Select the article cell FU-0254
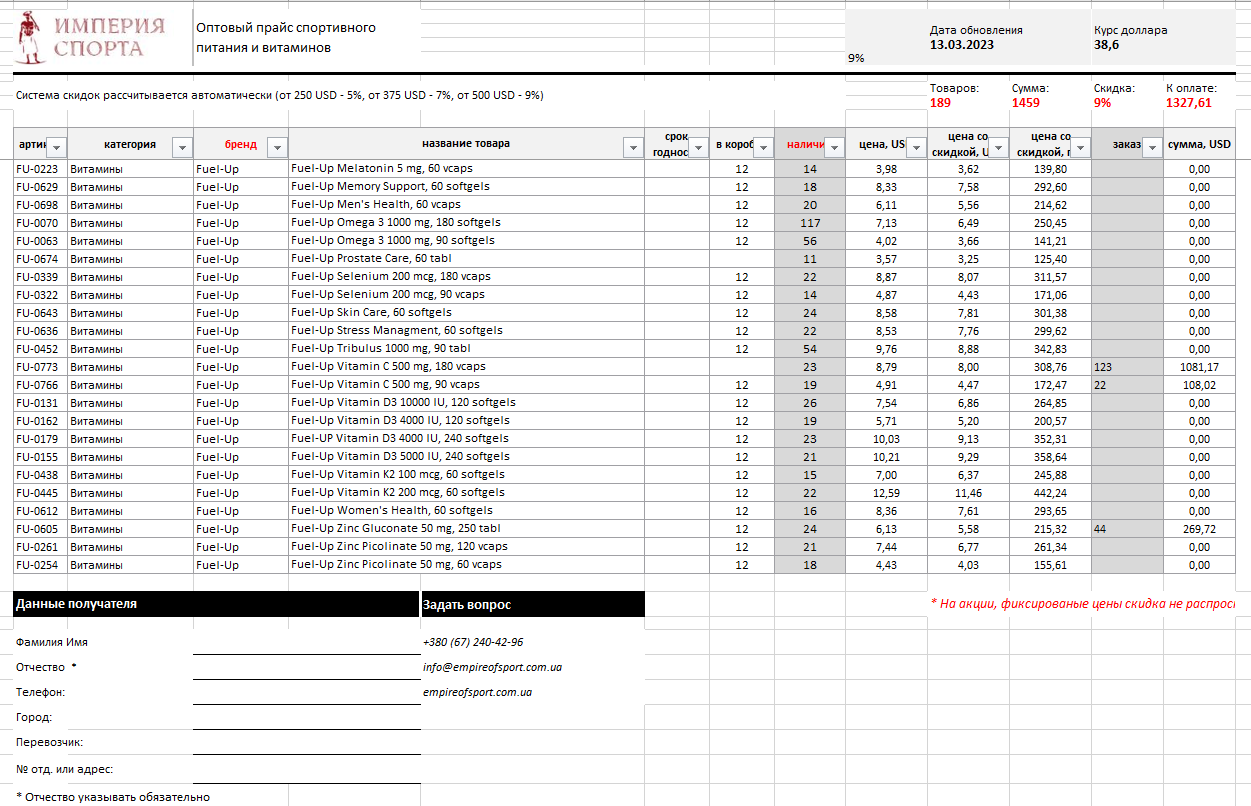This screenshot has width=1251, height=806. click(x=40, y=565)
